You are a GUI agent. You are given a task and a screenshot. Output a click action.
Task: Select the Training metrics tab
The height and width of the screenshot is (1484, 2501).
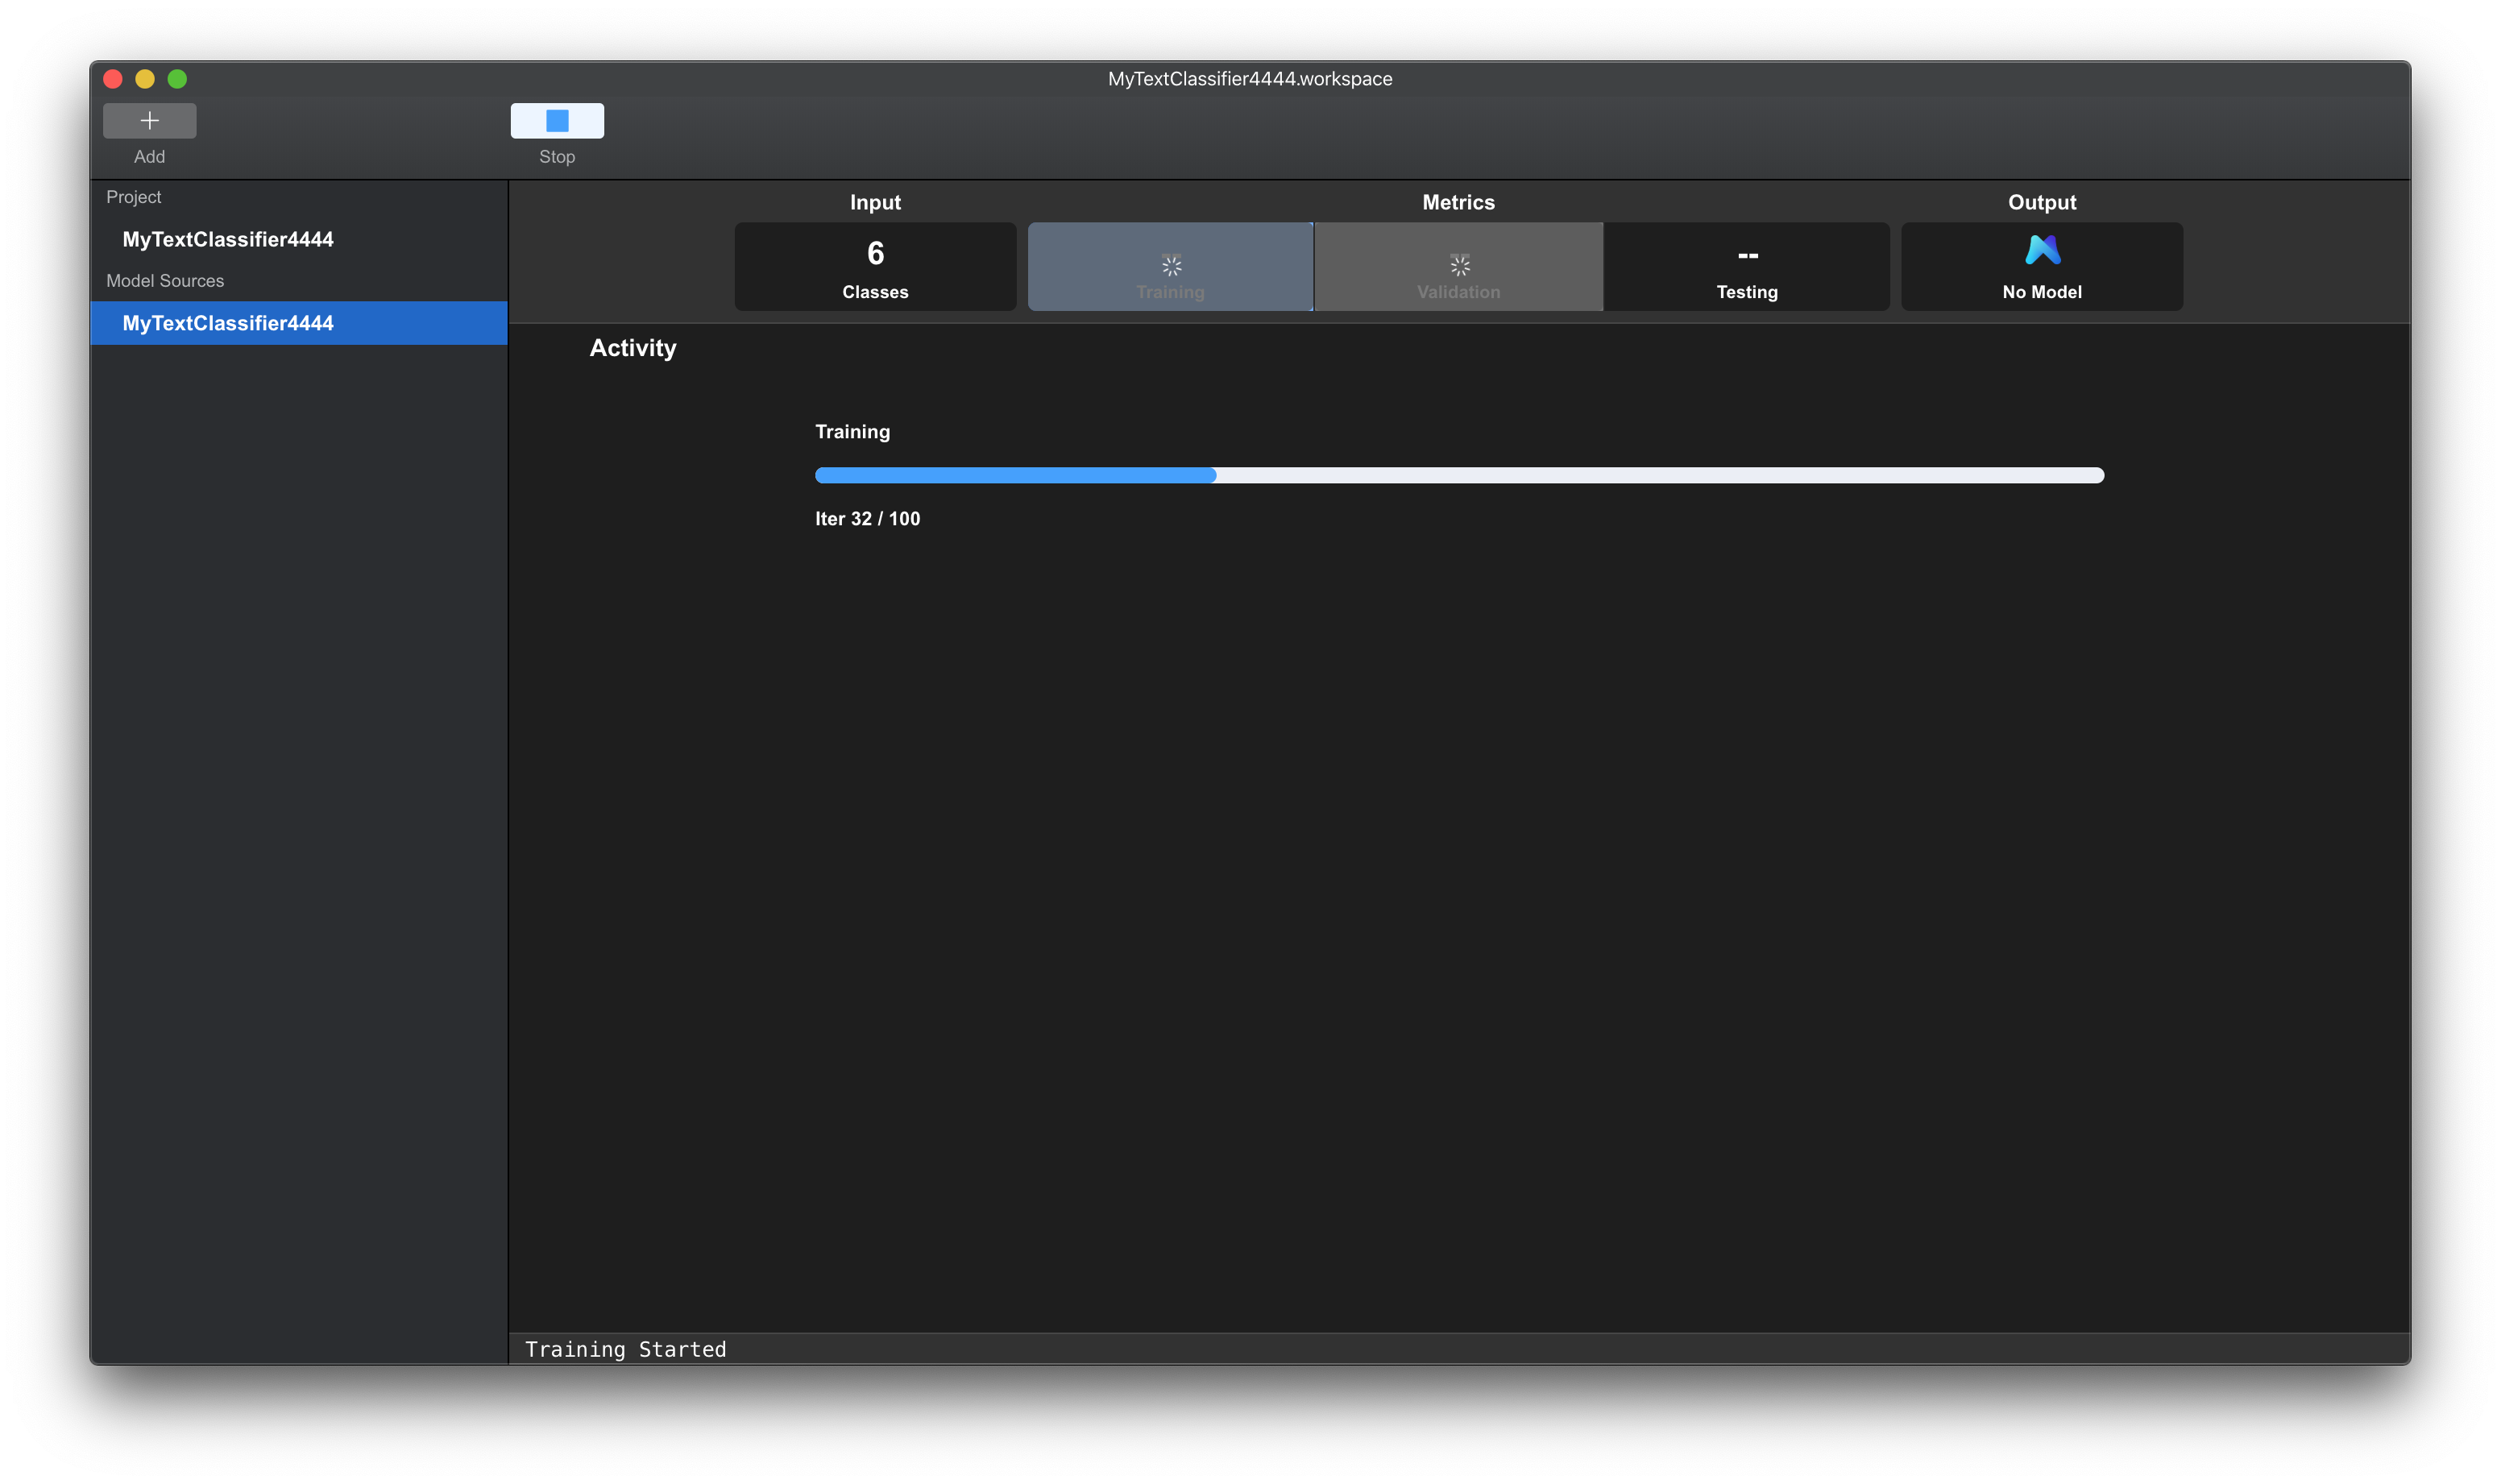tap(1170, 291)
